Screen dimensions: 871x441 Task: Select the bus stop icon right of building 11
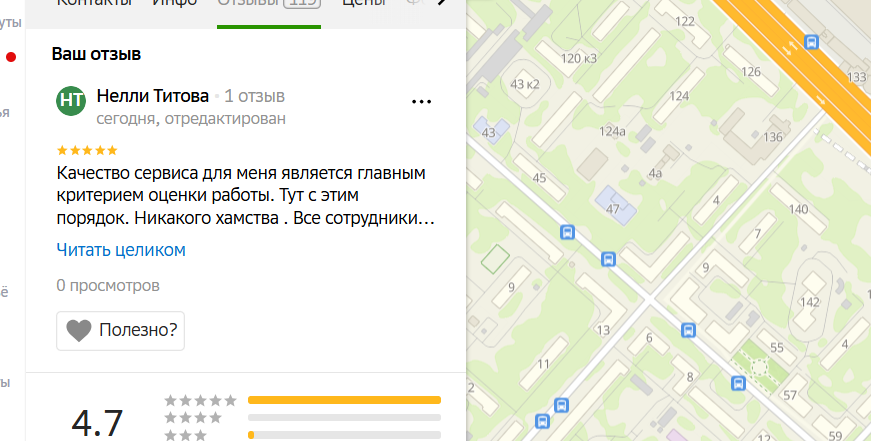coord(561,405)
